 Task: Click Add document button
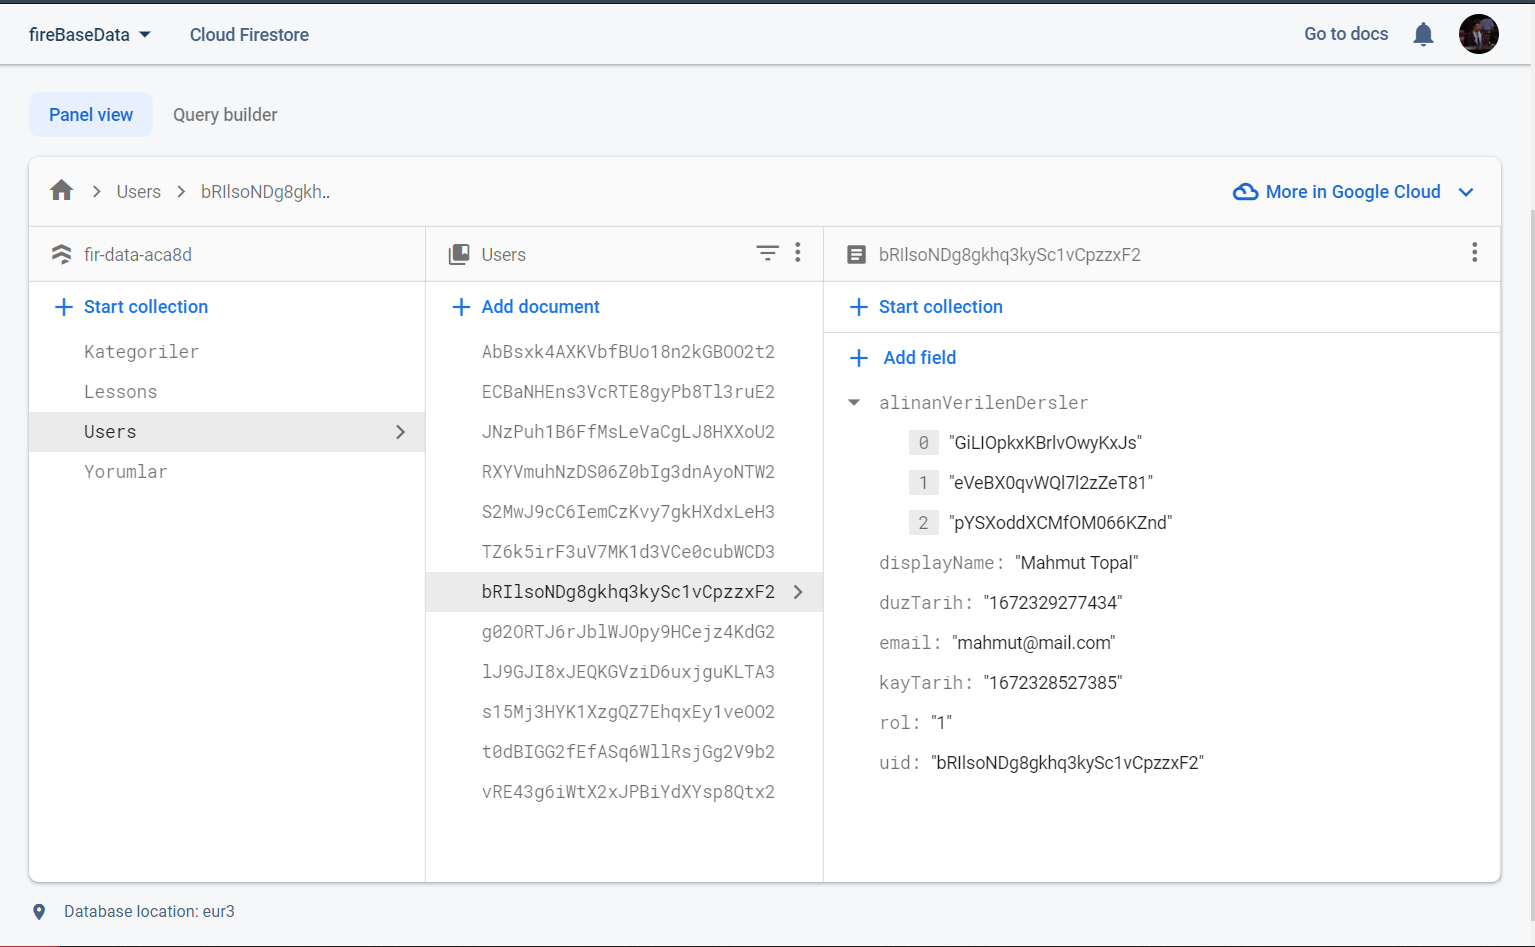click(x=540, y=307)
